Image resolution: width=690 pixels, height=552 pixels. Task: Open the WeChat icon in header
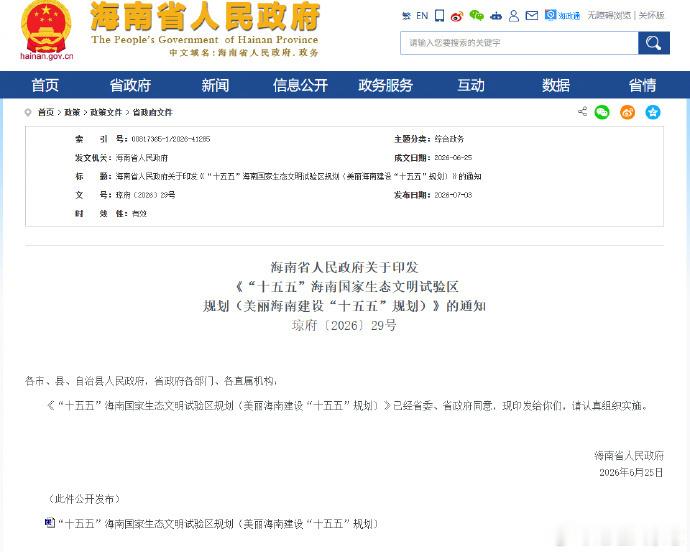476,16
